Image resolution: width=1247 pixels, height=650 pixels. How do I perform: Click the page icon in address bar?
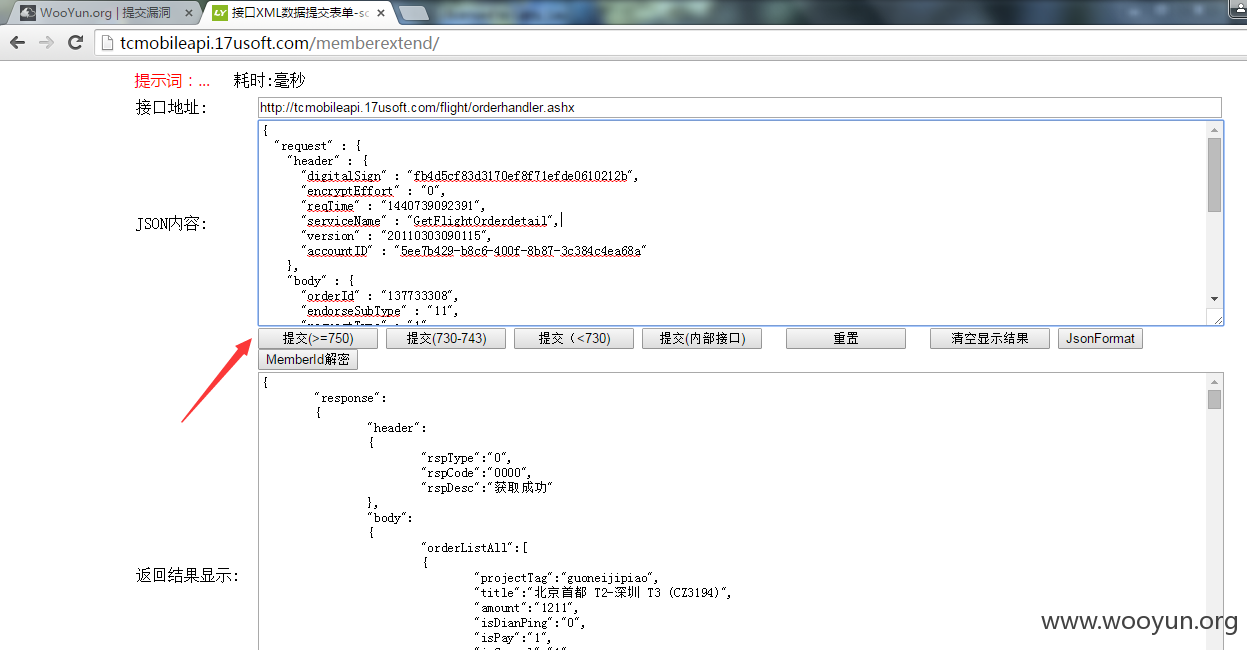(108, 43)
